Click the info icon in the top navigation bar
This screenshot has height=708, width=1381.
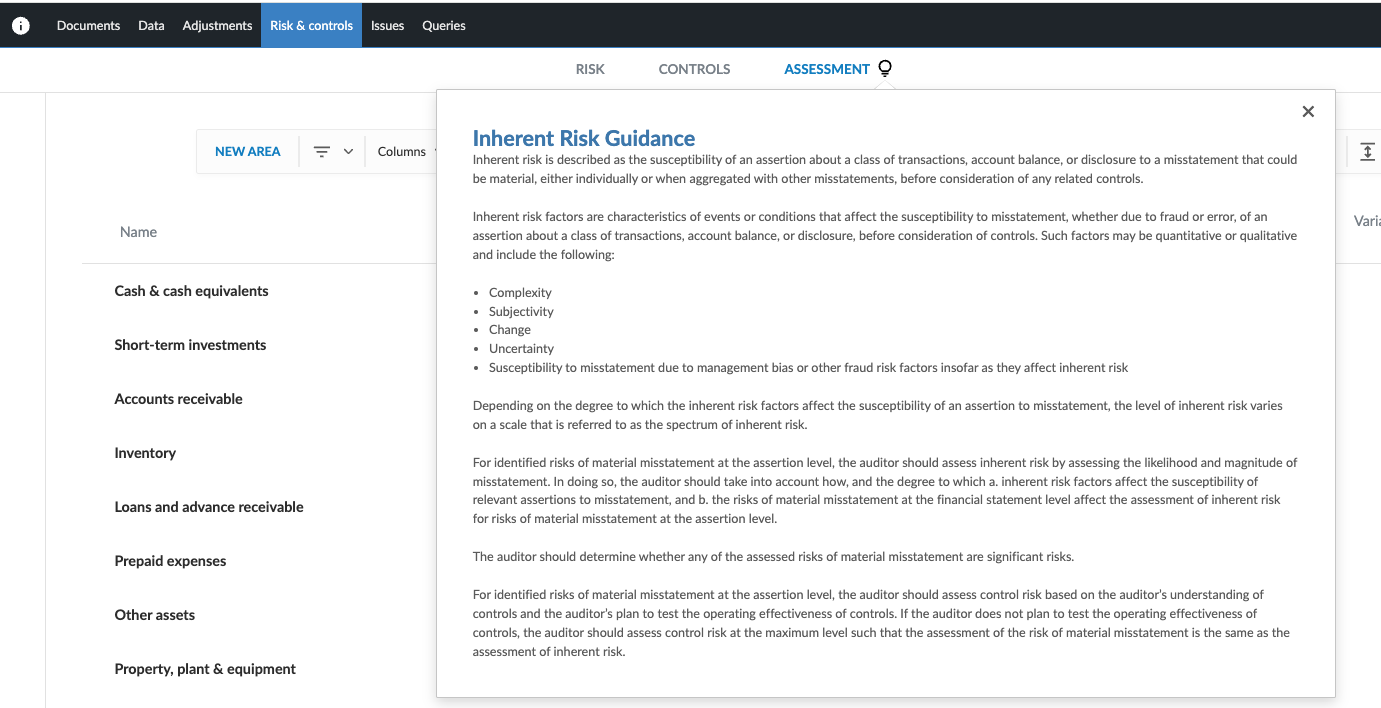[x=21, y=25]
